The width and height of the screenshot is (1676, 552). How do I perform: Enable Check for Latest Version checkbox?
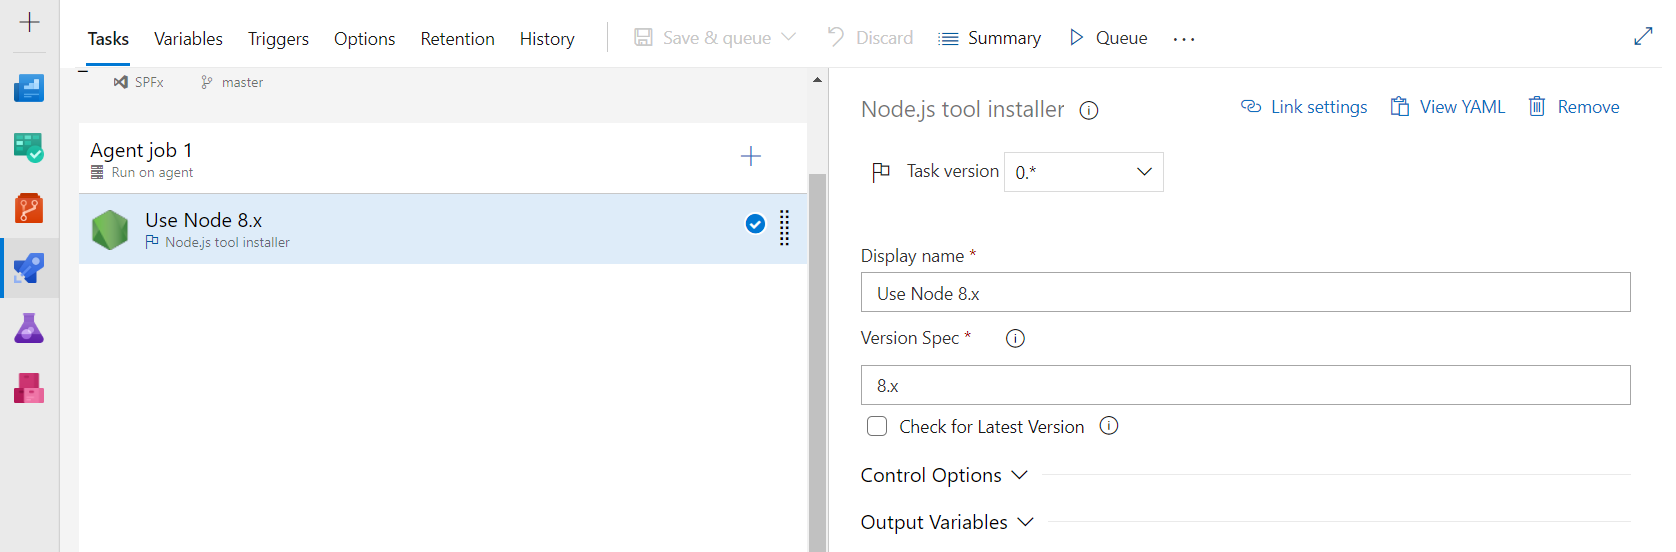tap(877, 426)
